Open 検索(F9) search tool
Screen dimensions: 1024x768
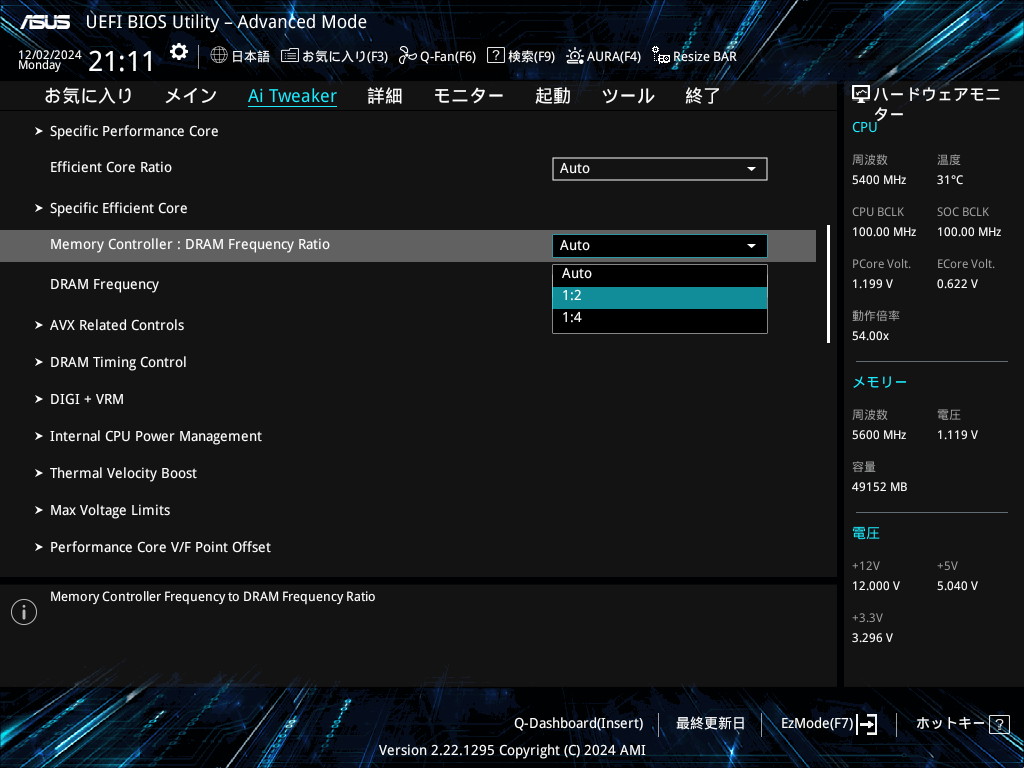(x=521, y=56)
